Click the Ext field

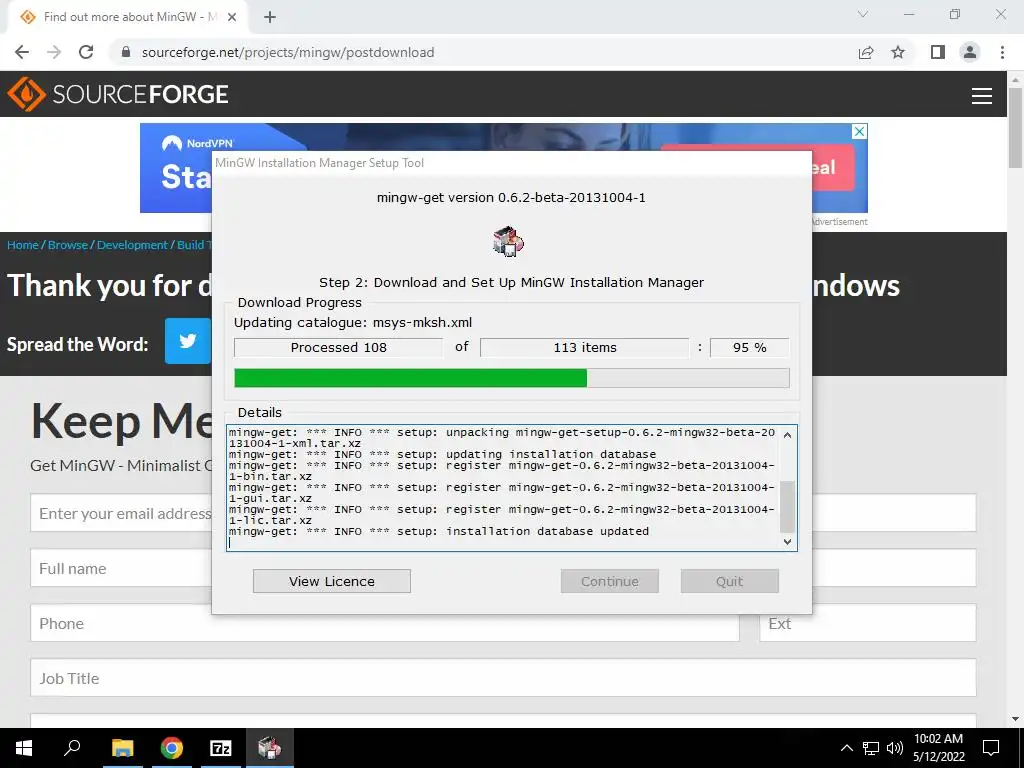pos(868,623)
